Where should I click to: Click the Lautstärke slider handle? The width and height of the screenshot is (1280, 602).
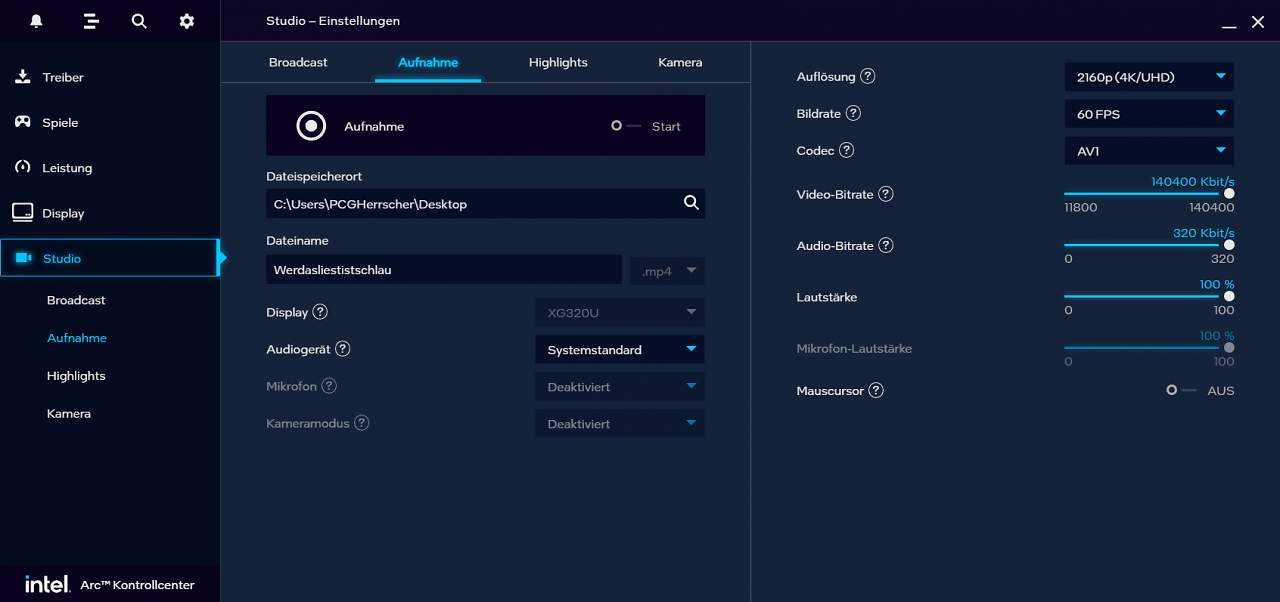[x=1229, y=296]
